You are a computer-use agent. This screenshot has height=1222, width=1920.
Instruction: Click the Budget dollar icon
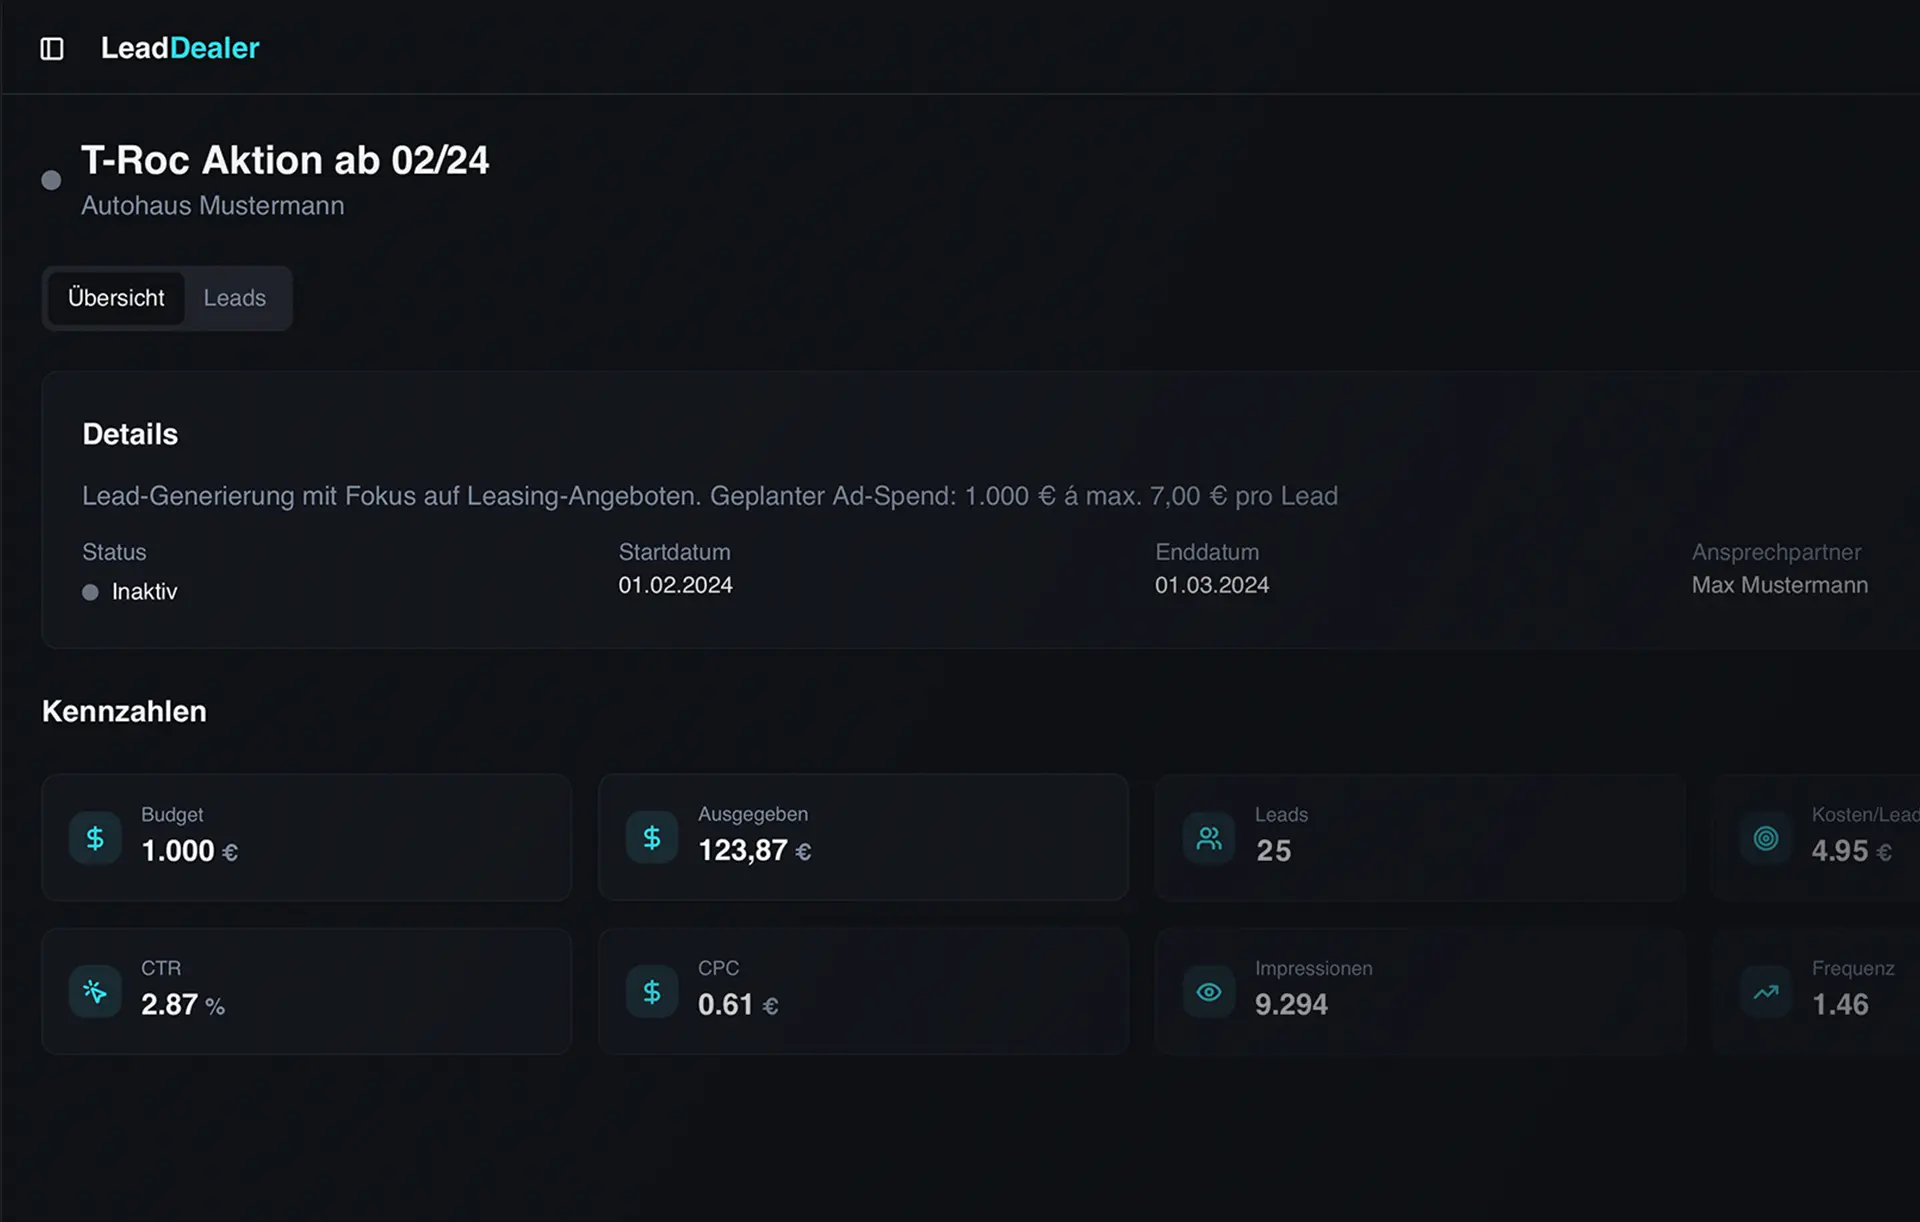[x=95, y=838]
